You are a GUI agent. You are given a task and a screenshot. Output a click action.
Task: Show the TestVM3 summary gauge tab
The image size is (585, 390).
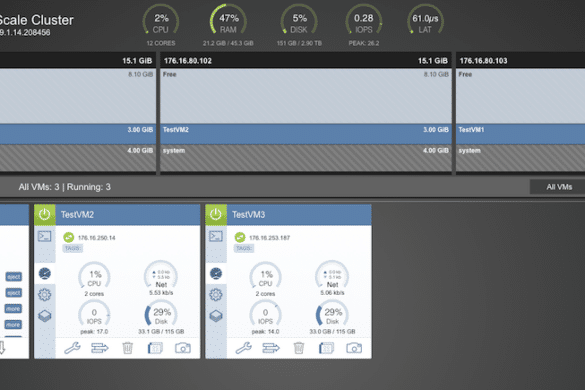[216, 274]
